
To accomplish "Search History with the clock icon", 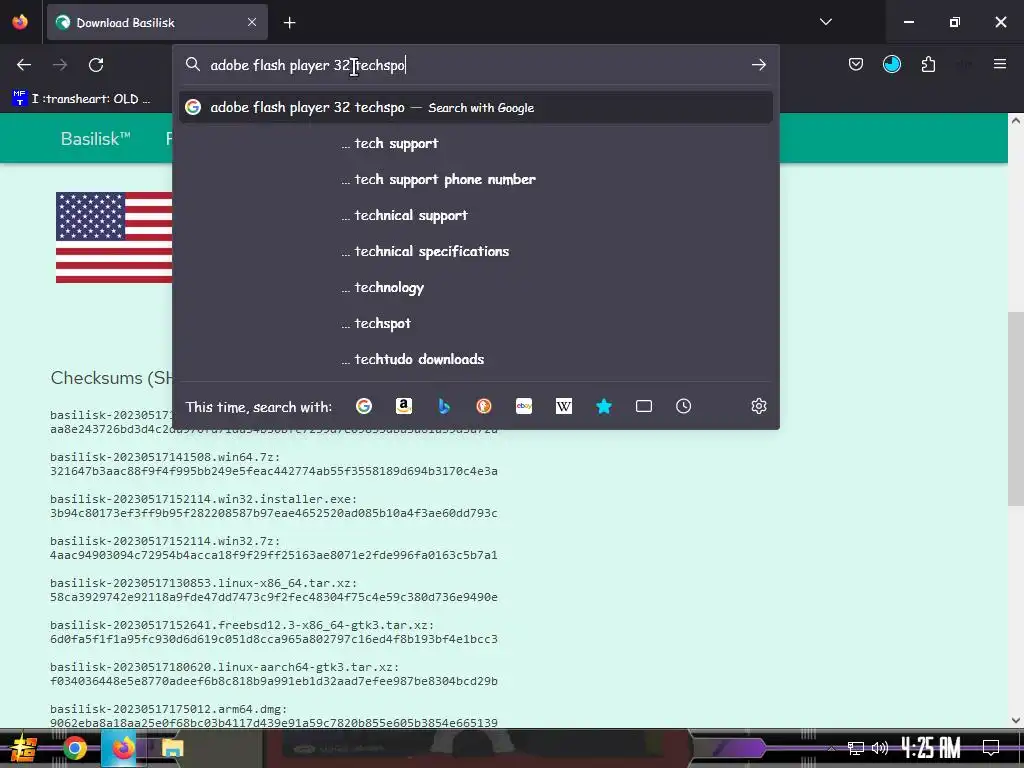I will point(683,406).
